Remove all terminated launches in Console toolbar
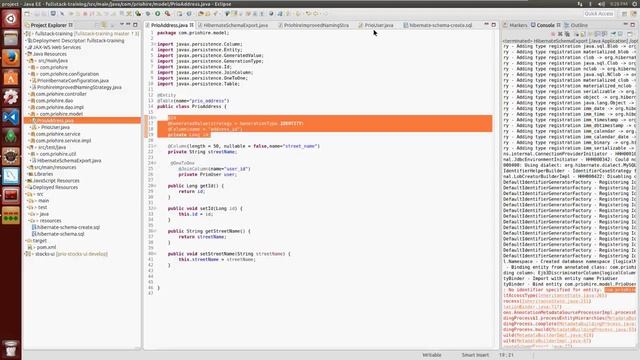 [x=567, y=34]
